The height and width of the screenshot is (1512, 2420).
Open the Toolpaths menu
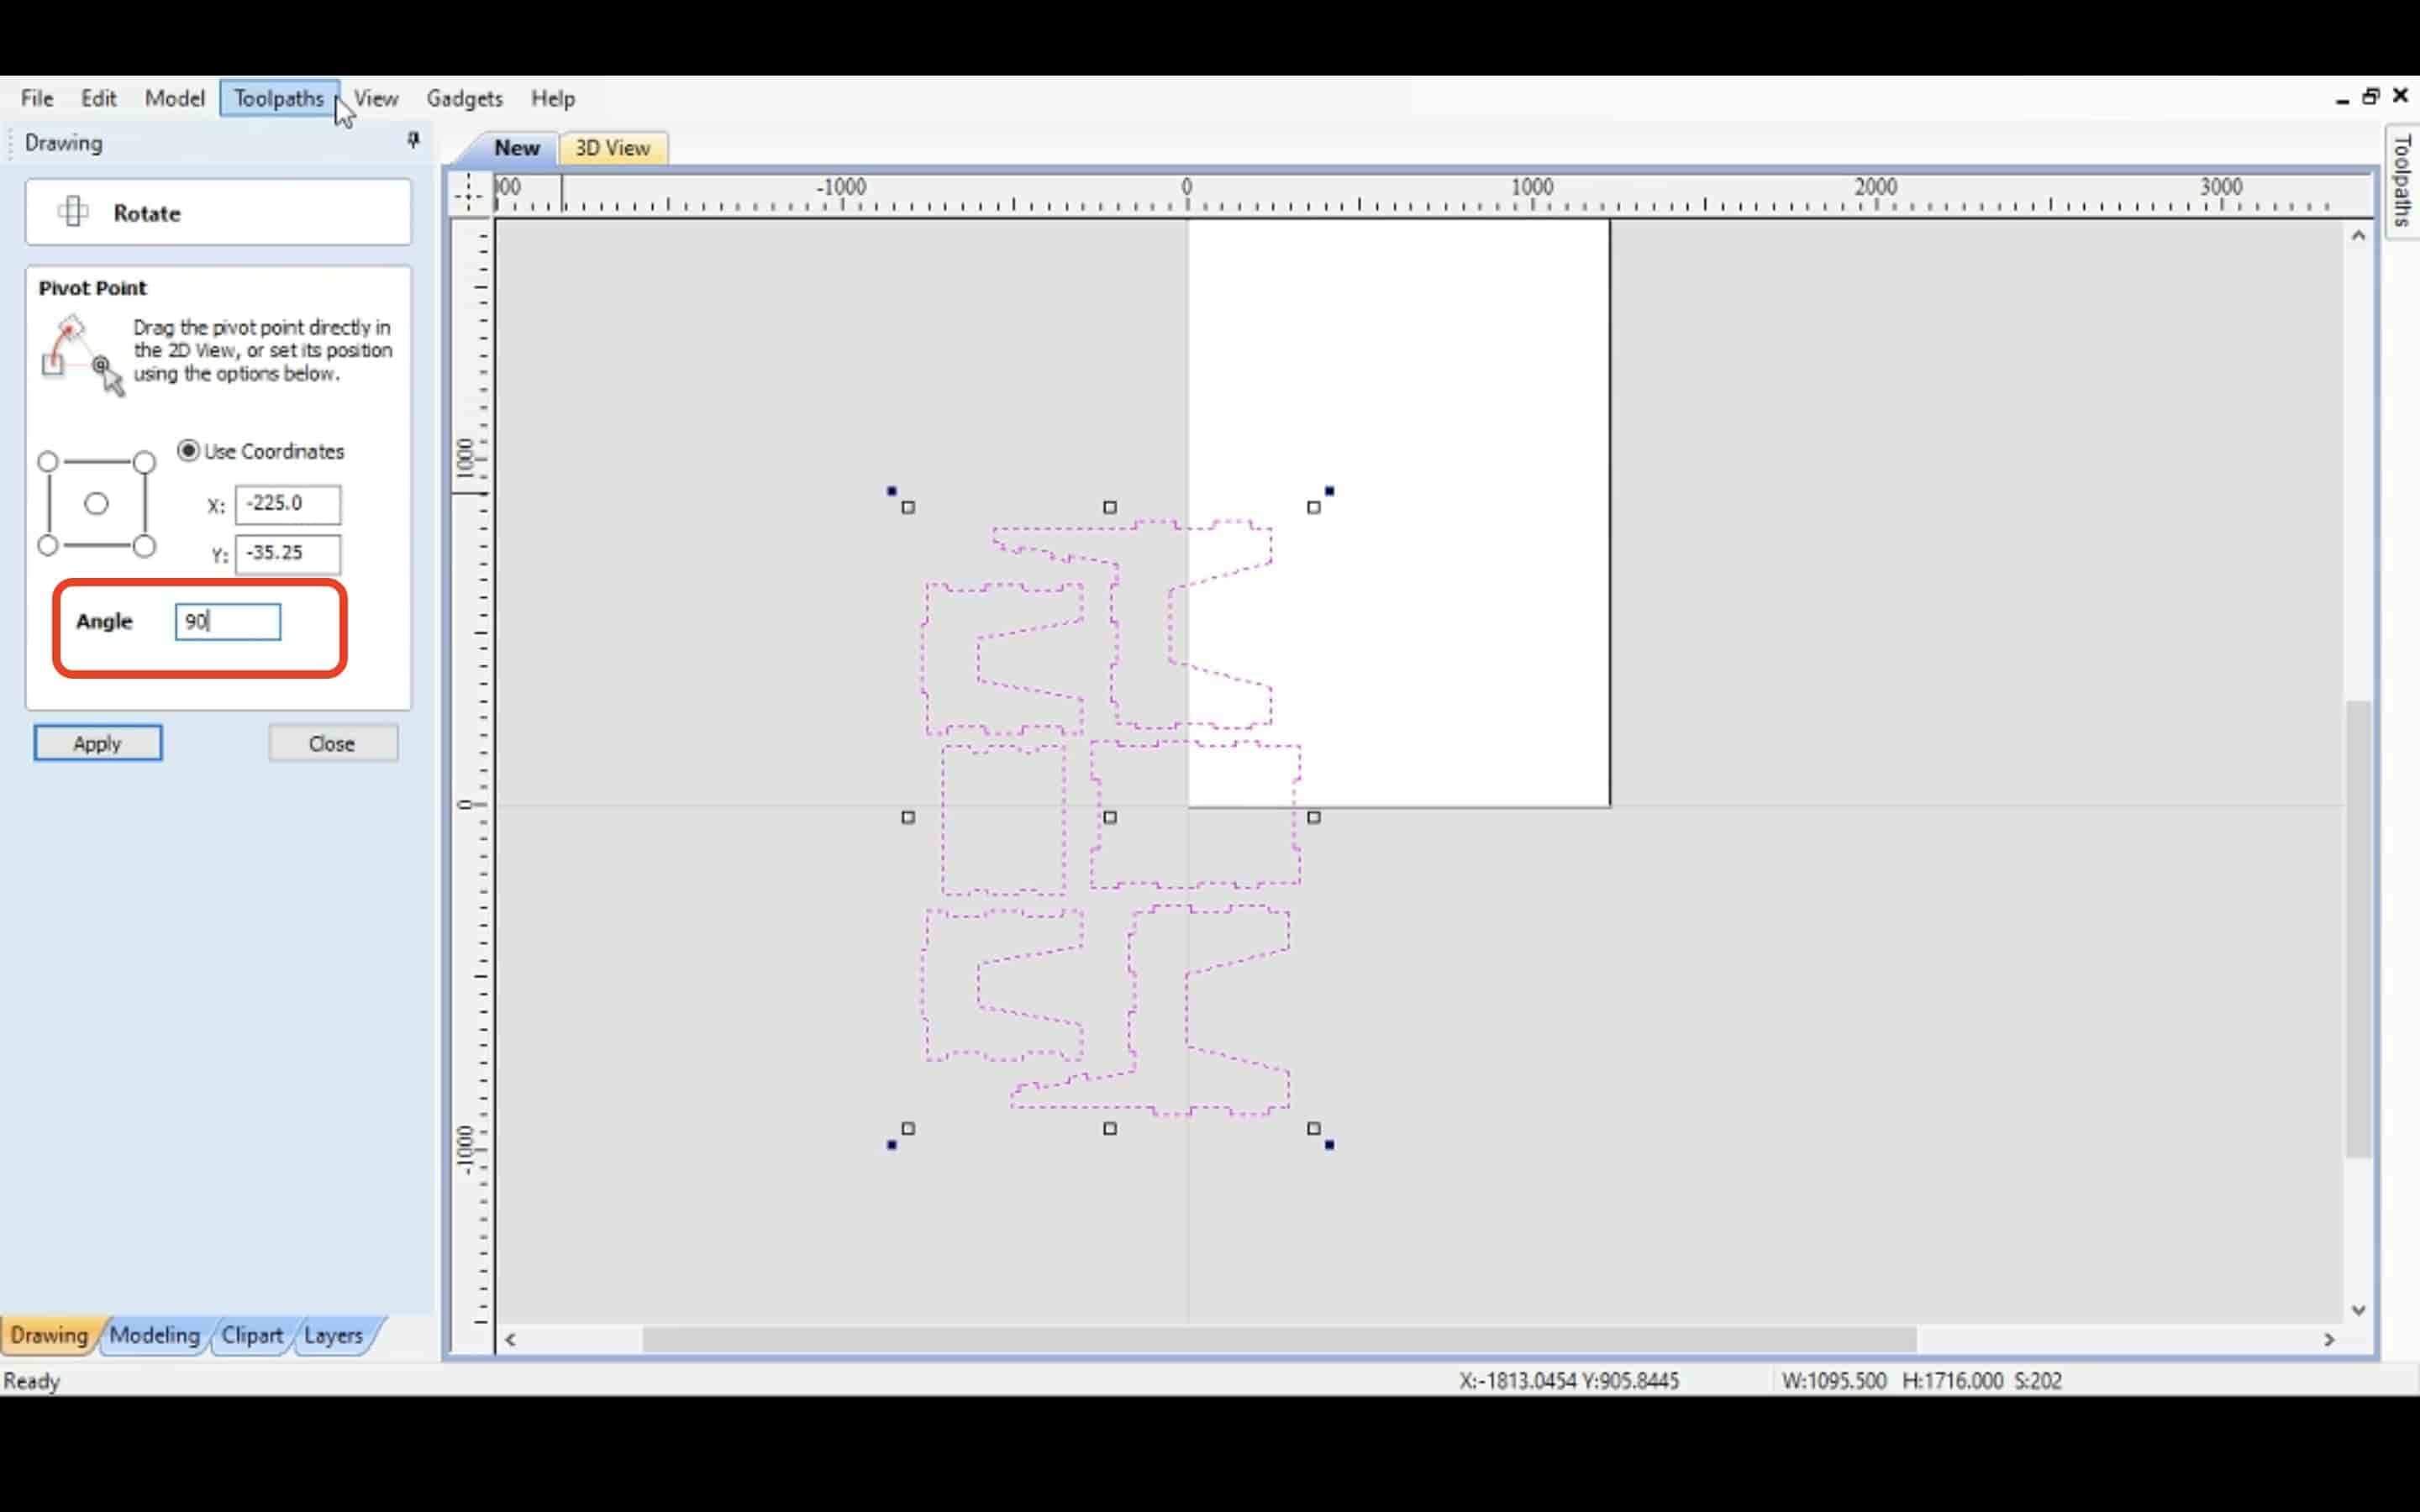[279, 97]
